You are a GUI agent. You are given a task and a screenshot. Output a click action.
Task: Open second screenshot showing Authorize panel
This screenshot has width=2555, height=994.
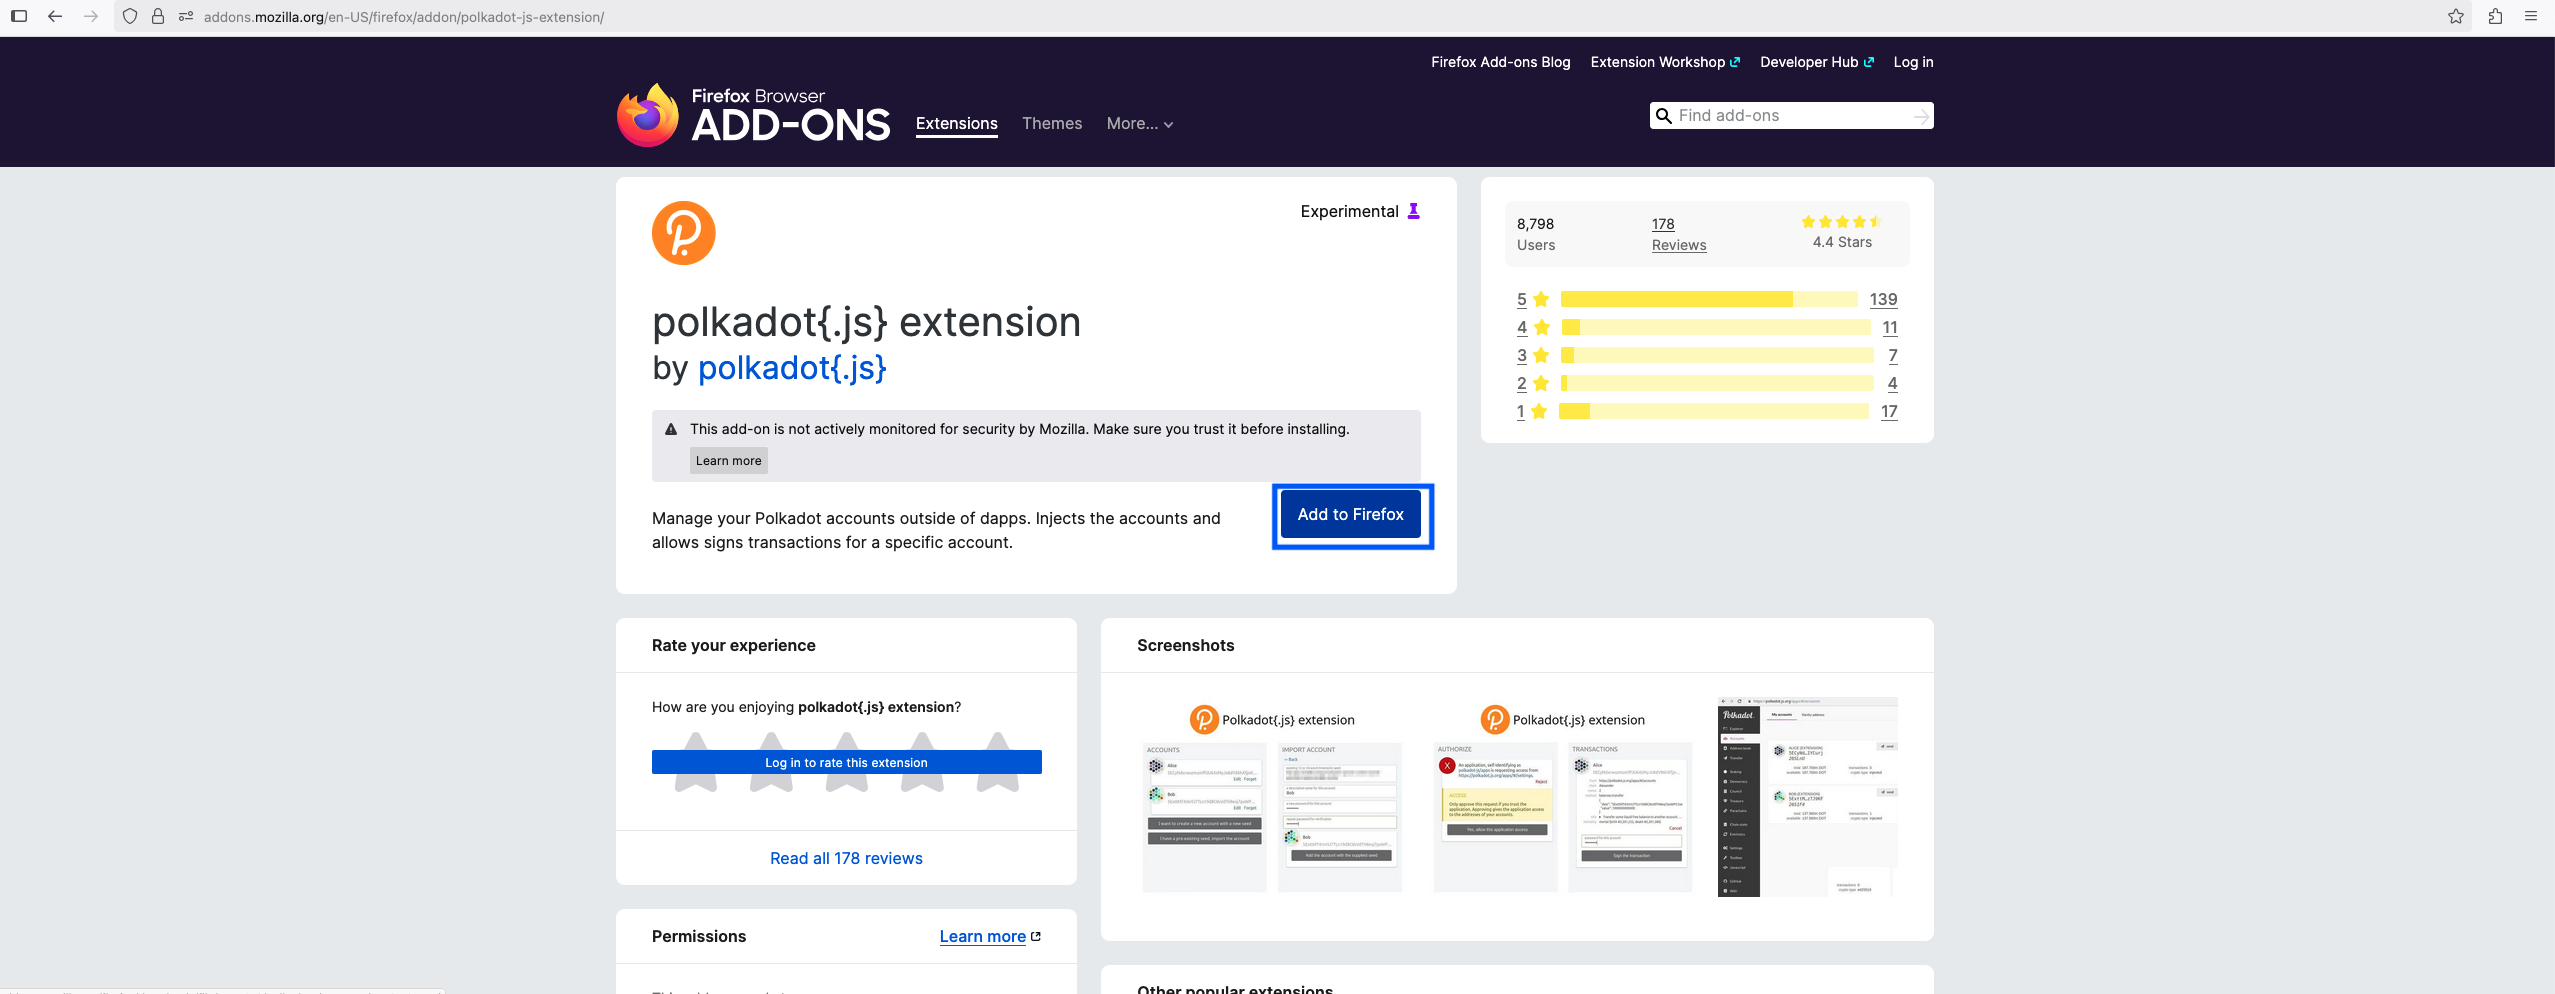pos(1563,797)
